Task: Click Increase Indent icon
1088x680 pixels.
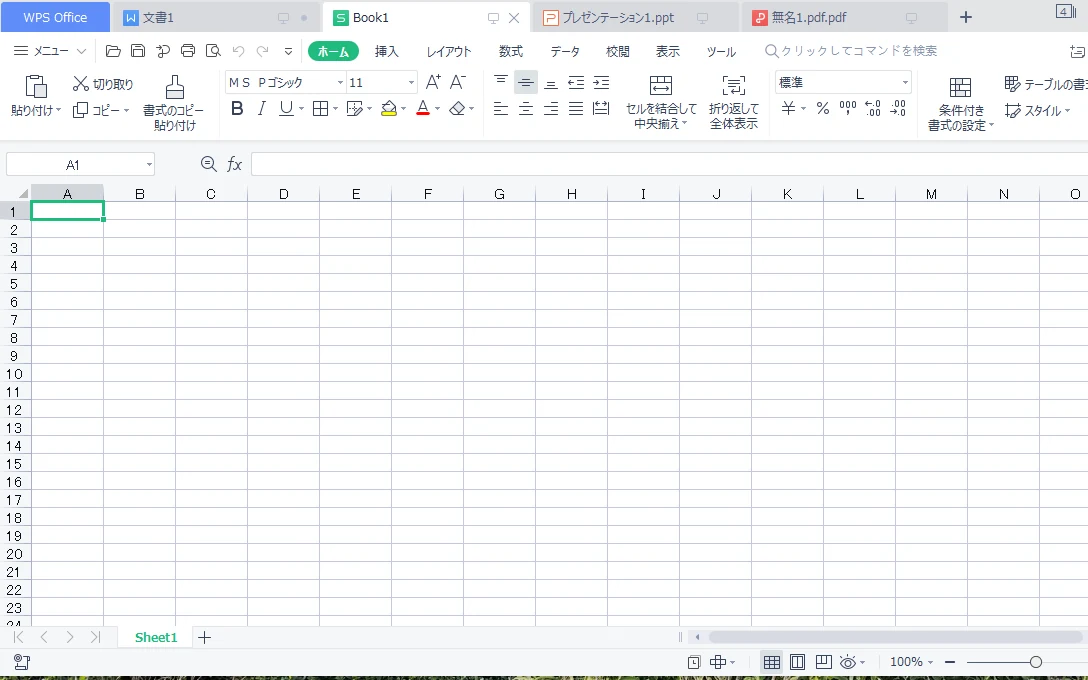Action: pos(601,83)
